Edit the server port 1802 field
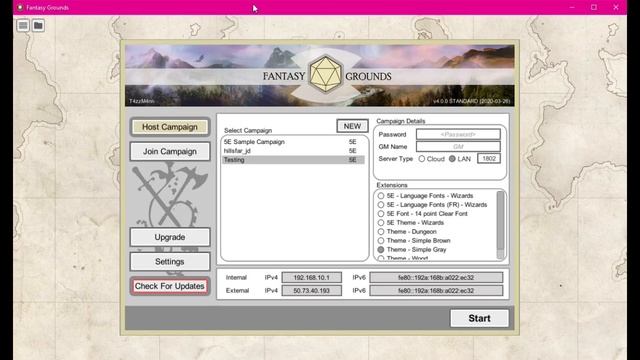 coord(489,158)
